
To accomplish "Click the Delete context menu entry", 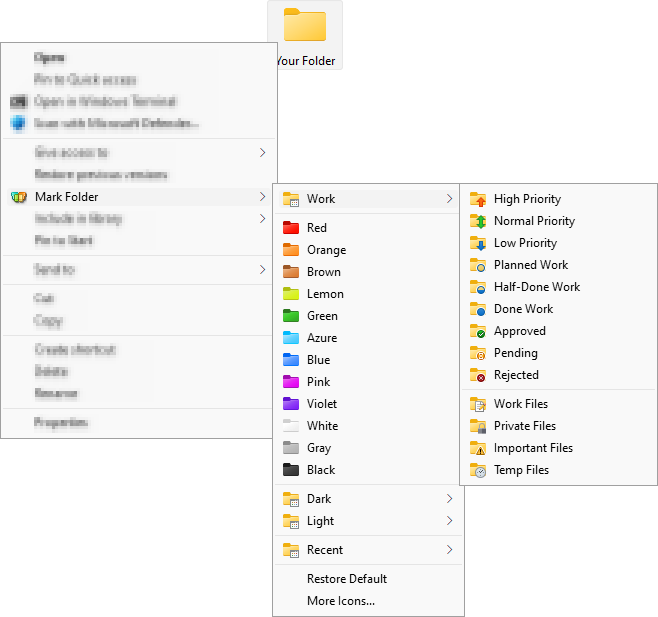I will coord(138,371).
